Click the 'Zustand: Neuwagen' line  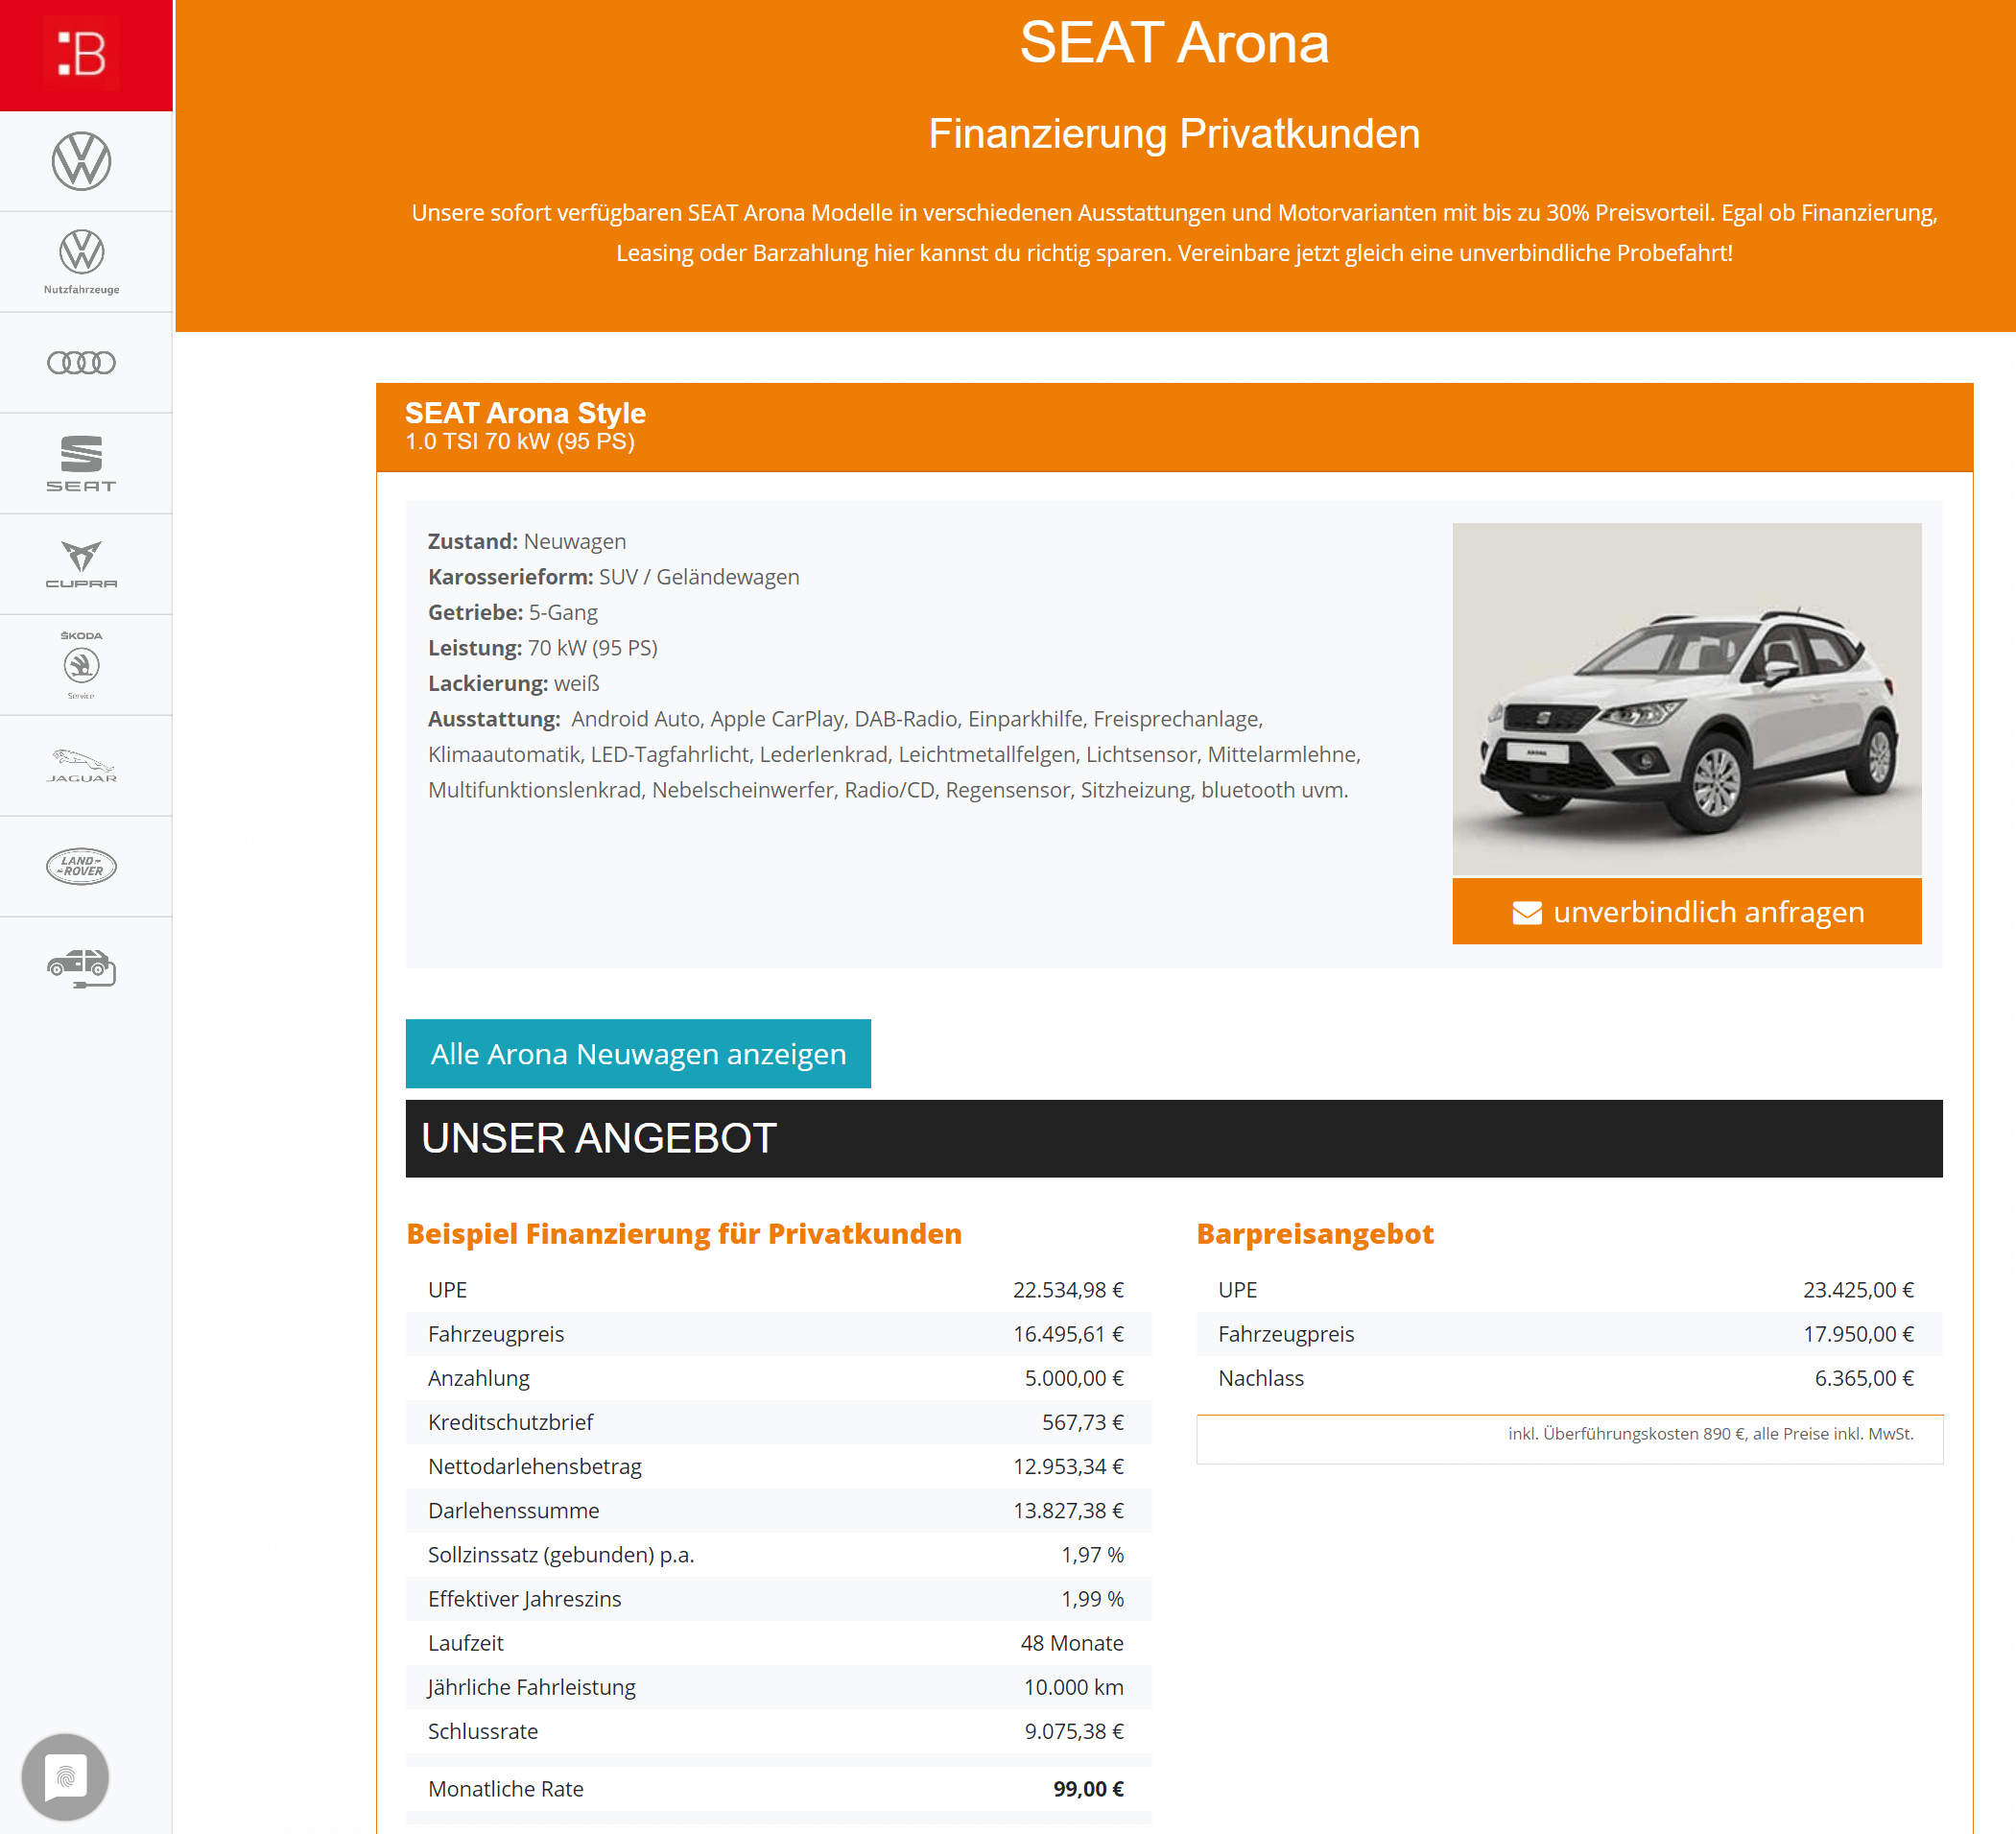pyautogui.click(x=527, y=541)
